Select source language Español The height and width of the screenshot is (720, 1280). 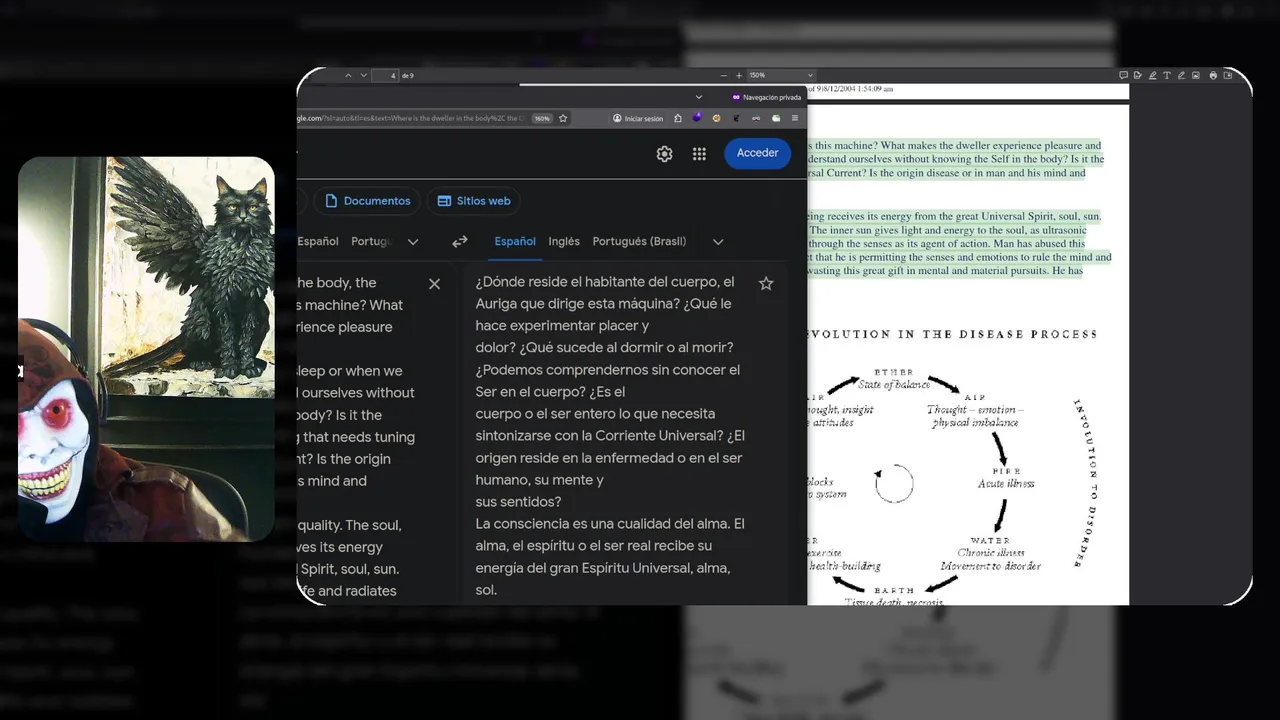pyautogui.click(x=318, y=241)
